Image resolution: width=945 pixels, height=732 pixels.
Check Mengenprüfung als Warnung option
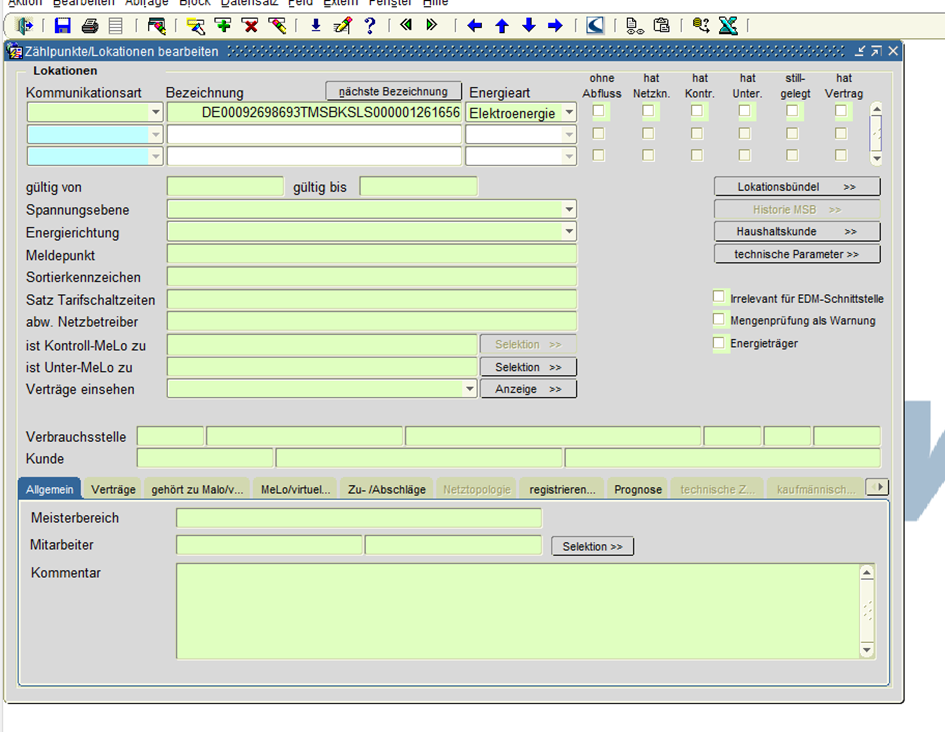pyautogui.click(x=719, y=320)
